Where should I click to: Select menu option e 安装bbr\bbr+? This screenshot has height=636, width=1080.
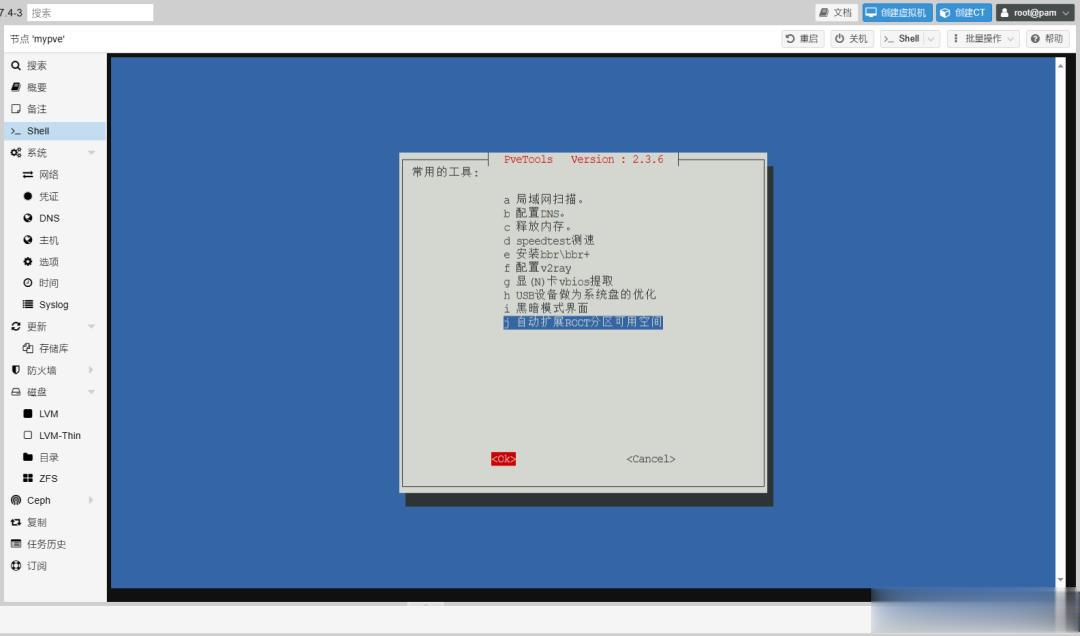click(x=547, y=254)
